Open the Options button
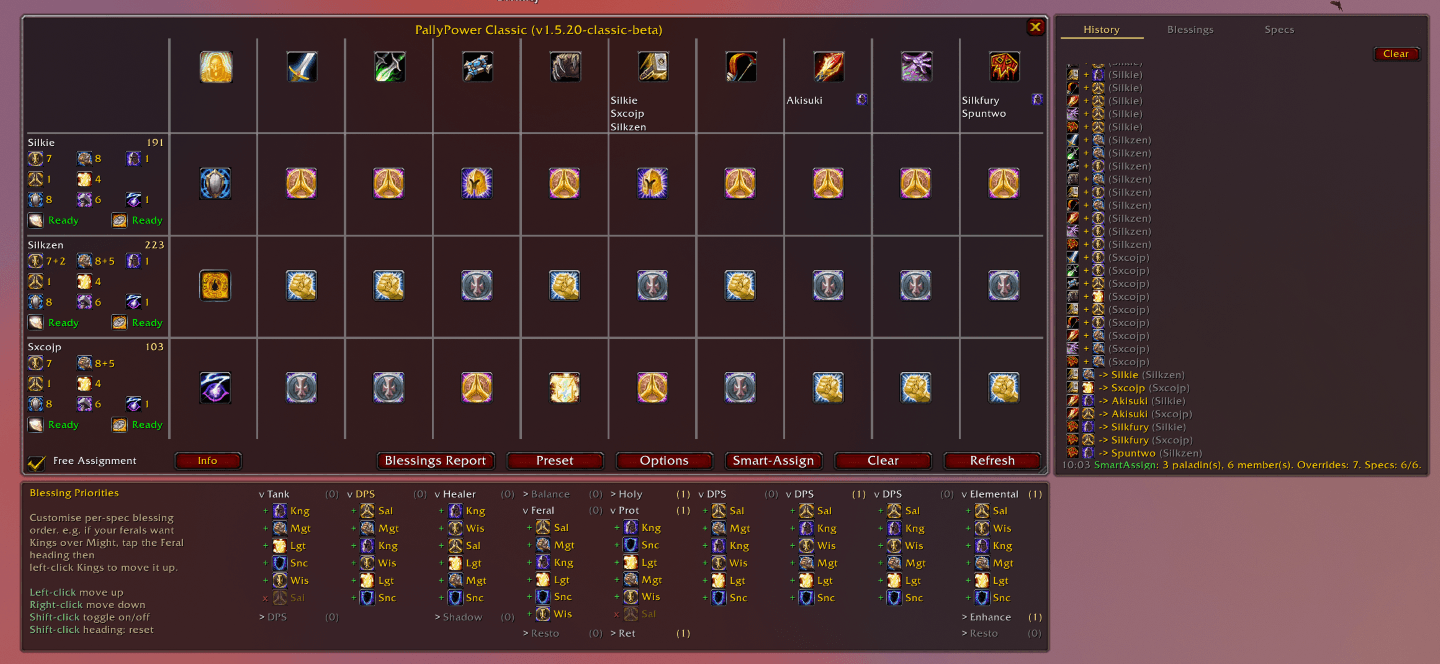1440x664 pixels. point(664,461)
